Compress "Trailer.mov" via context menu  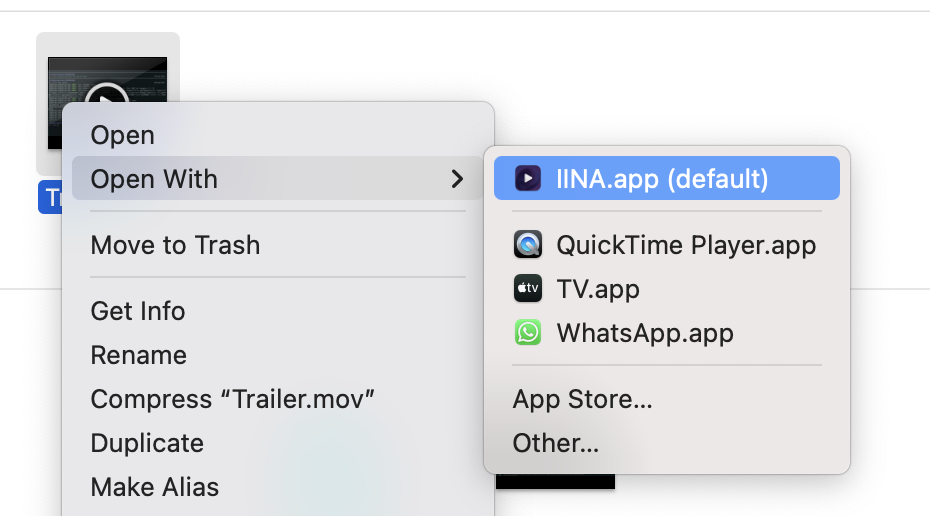[232, 399]
